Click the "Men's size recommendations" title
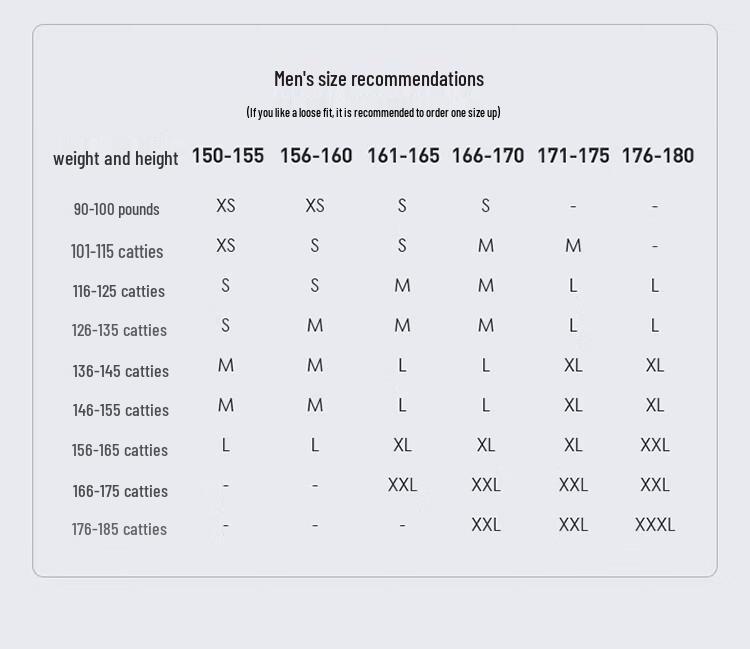 [378, 79]
